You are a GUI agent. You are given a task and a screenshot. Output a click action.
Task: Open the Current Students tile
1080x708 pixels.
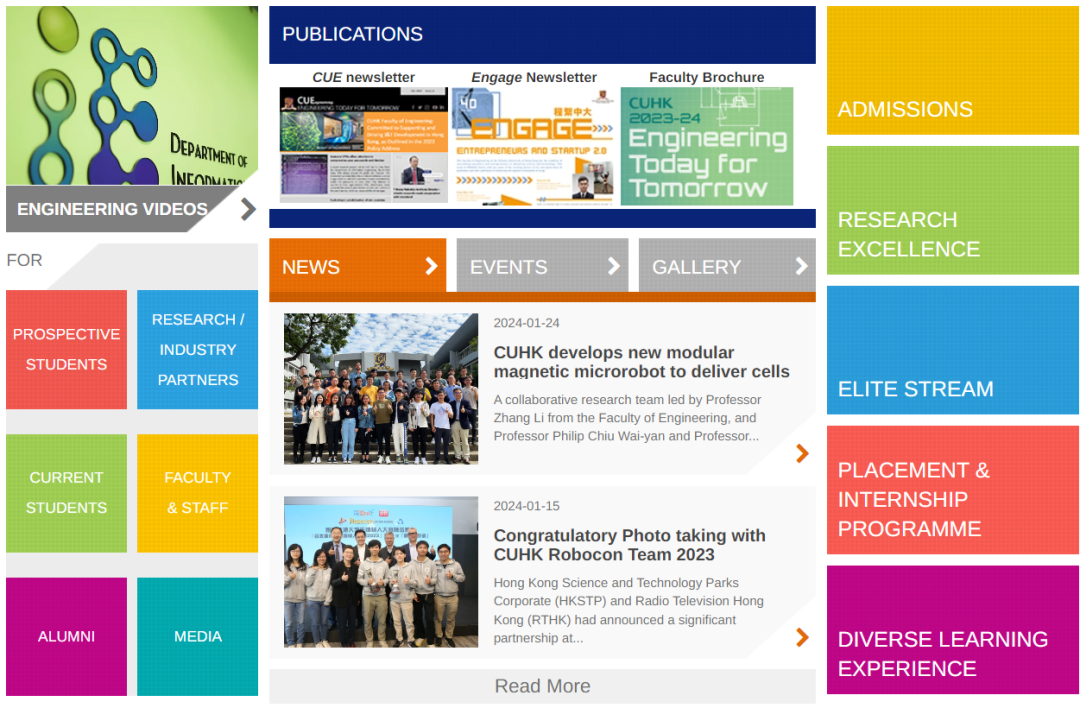[x=66, y=493]
